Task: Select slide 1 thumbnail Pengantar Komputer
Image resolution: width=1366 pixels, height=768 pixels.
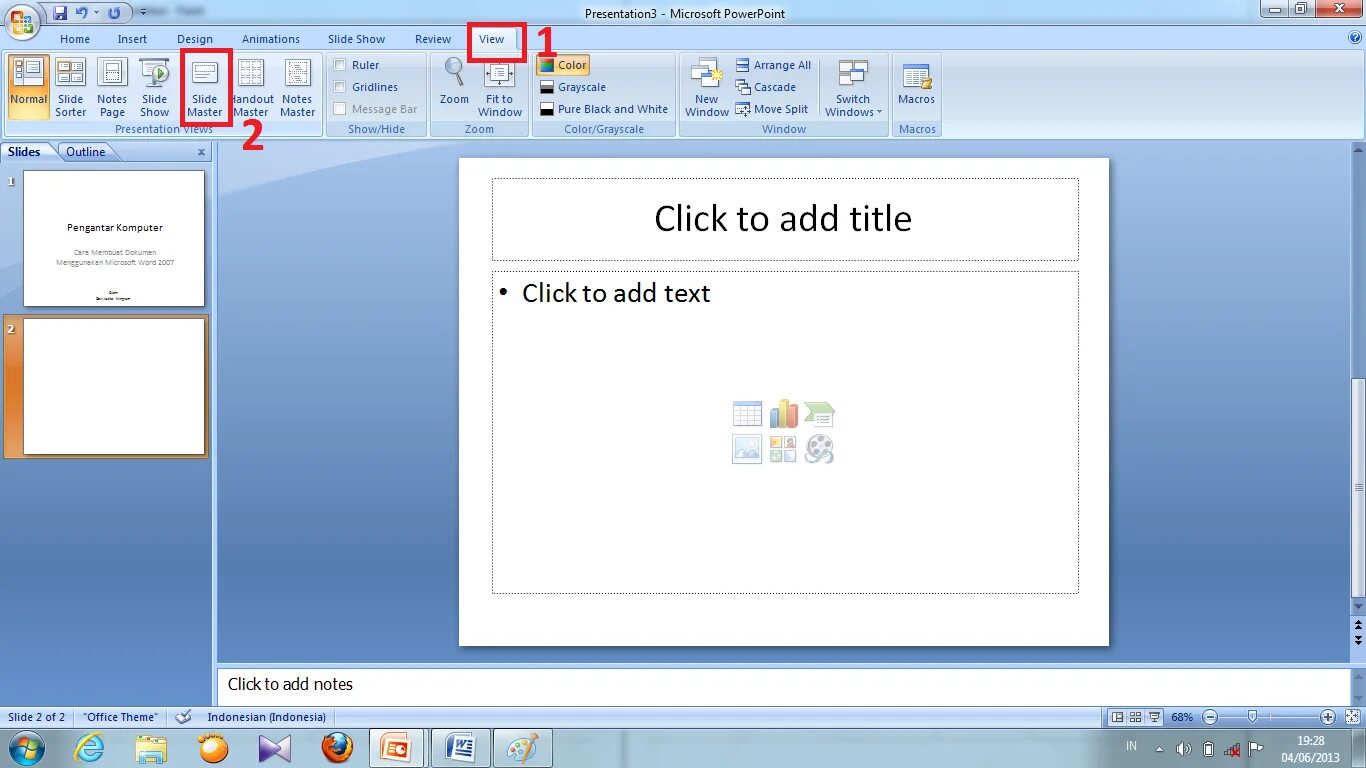Action: pos(114,238)
